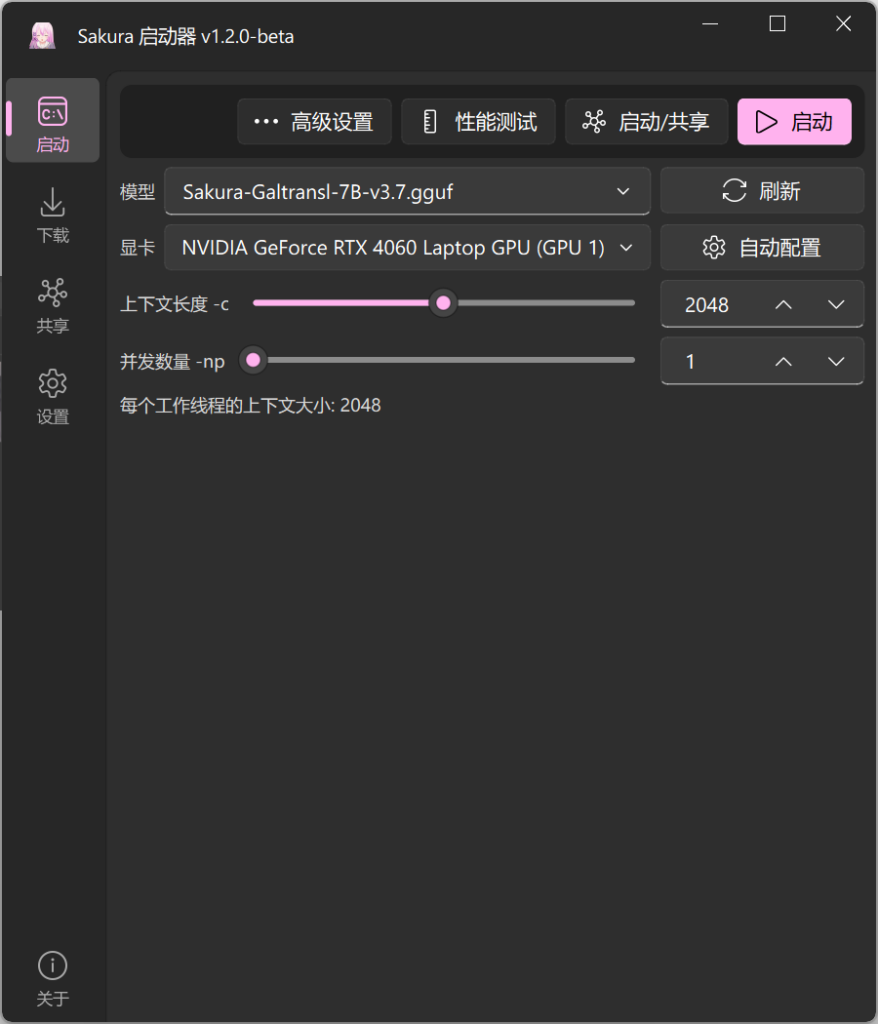Image resolution: width=878 pixels, height=1024 pixels.
Task: Open 性能测试 performance benchmark
Action: (478, 122)
